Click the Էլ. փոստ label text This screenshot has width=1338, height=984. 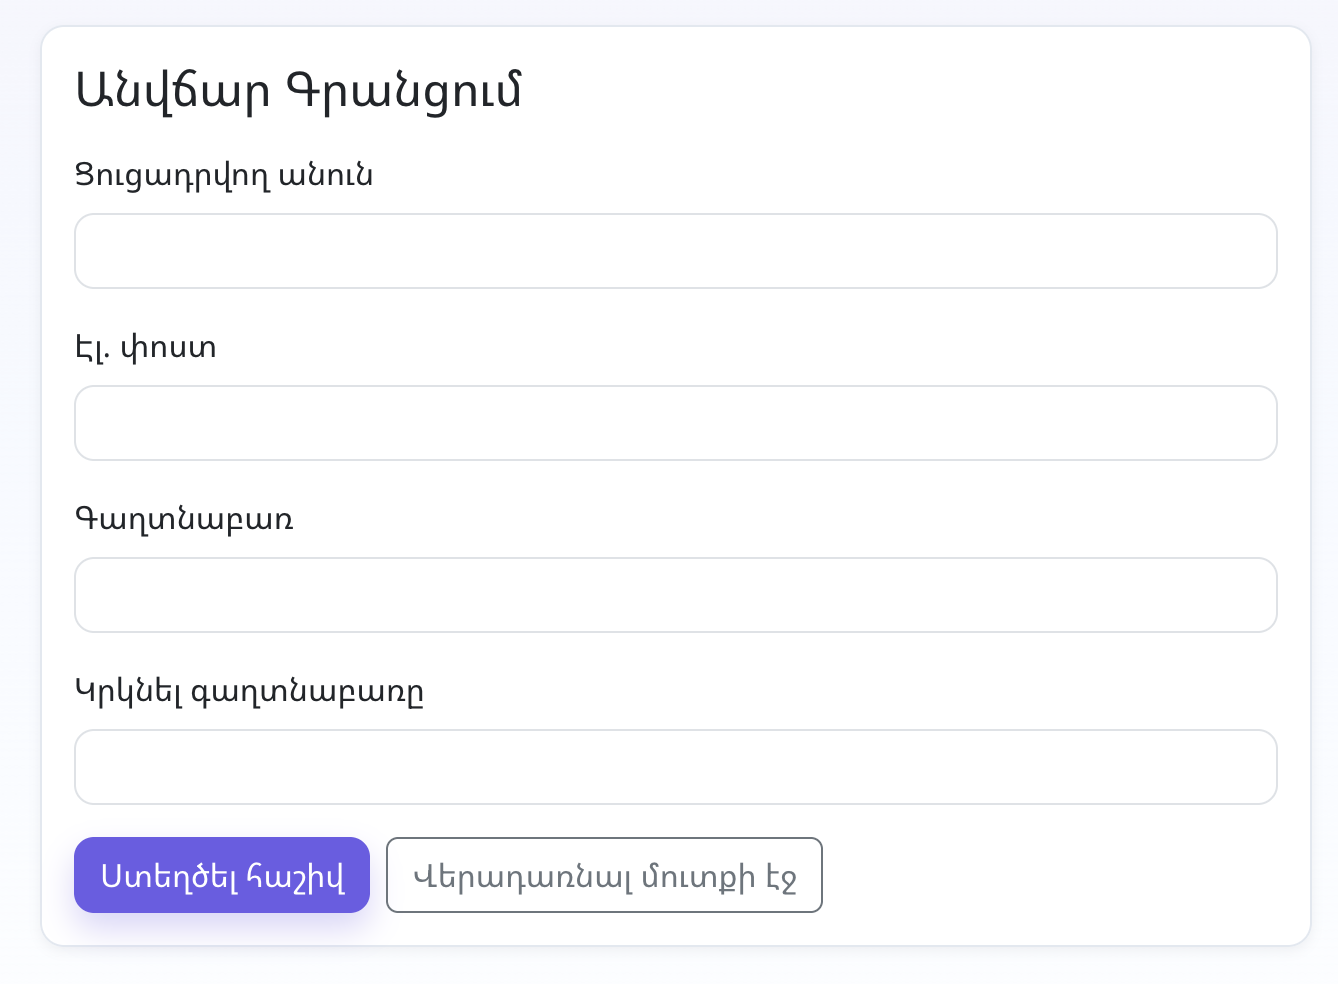146,347
